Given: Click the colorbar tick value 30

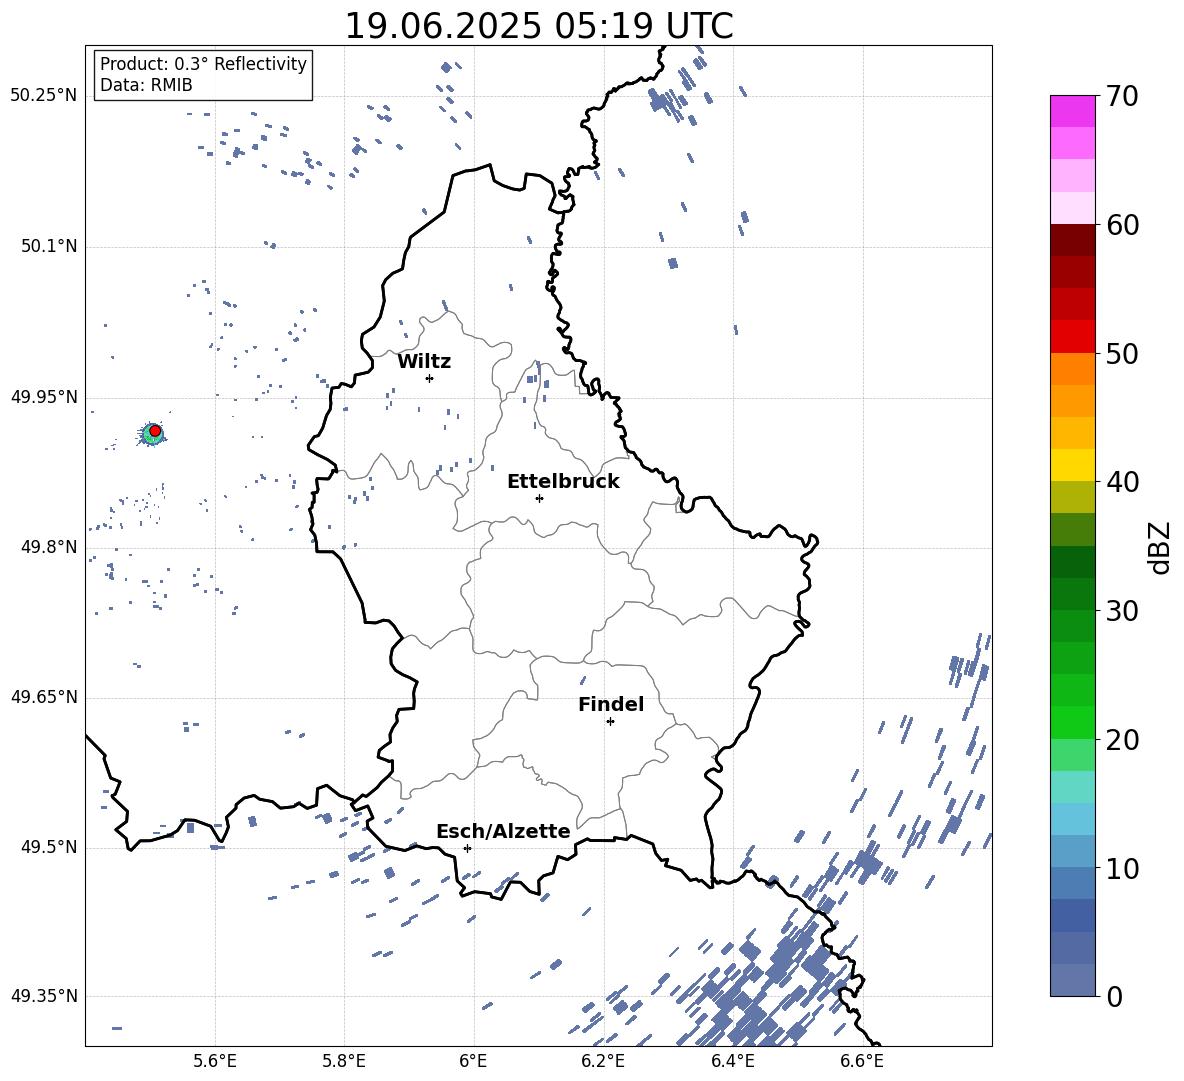Looking at the screenshot, I should point(1121,611).
